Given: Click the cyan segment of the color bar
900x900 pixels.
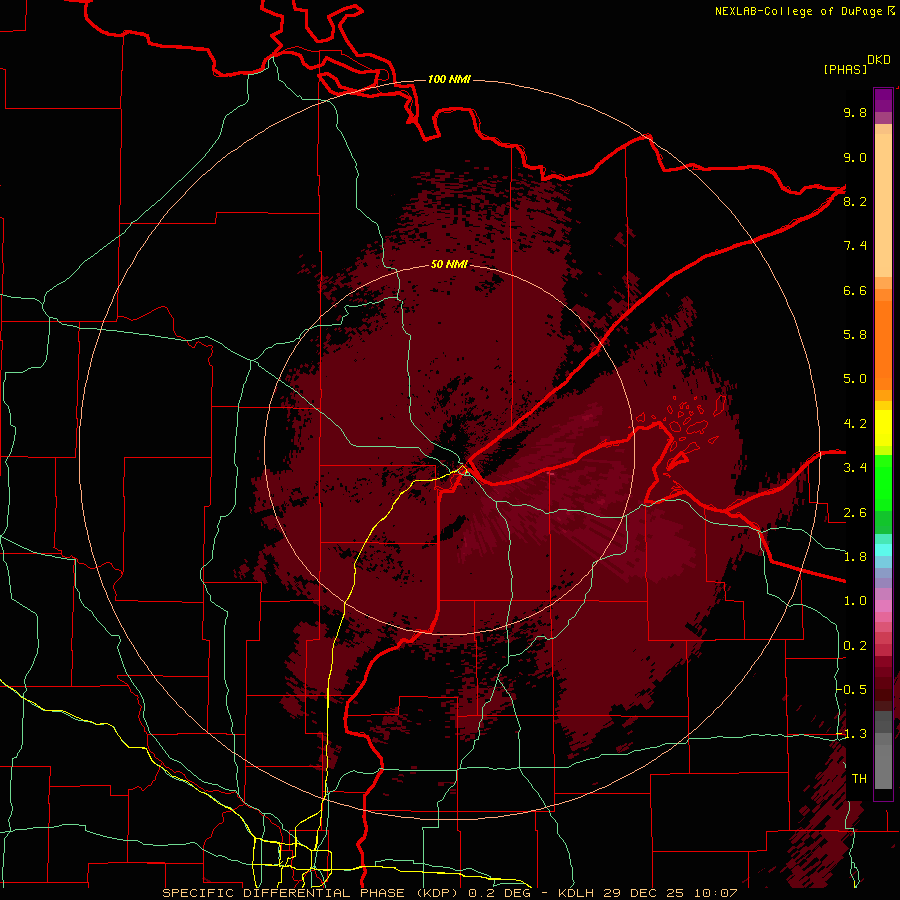Looking at the screenshot, I should point(883,550).
